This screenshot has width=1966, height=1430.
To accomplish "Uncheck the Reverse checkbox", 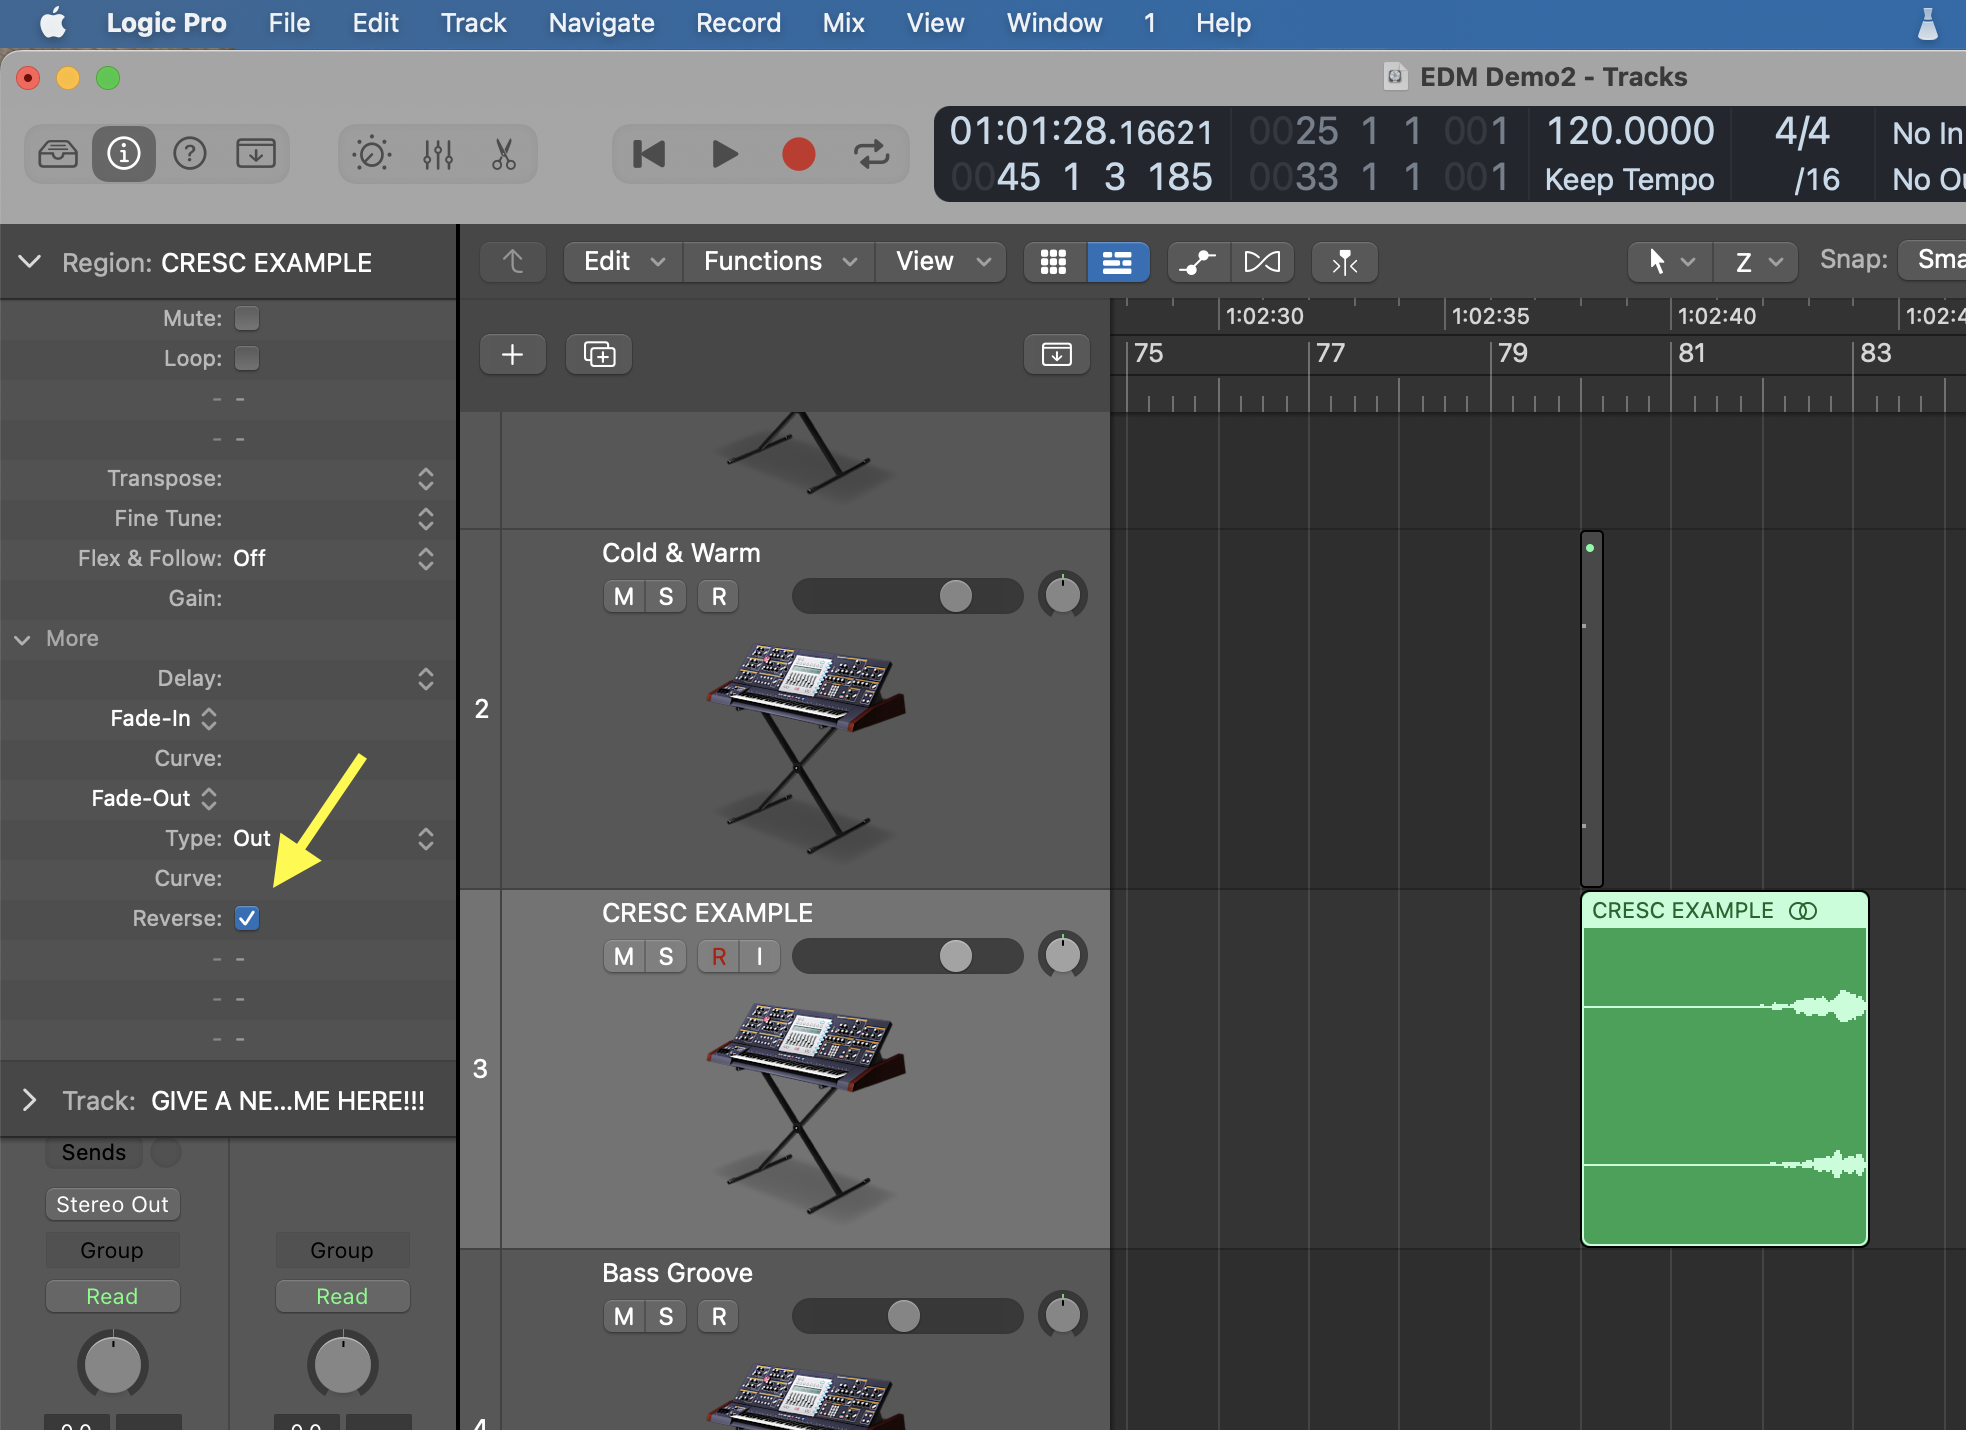I will 247,918.
